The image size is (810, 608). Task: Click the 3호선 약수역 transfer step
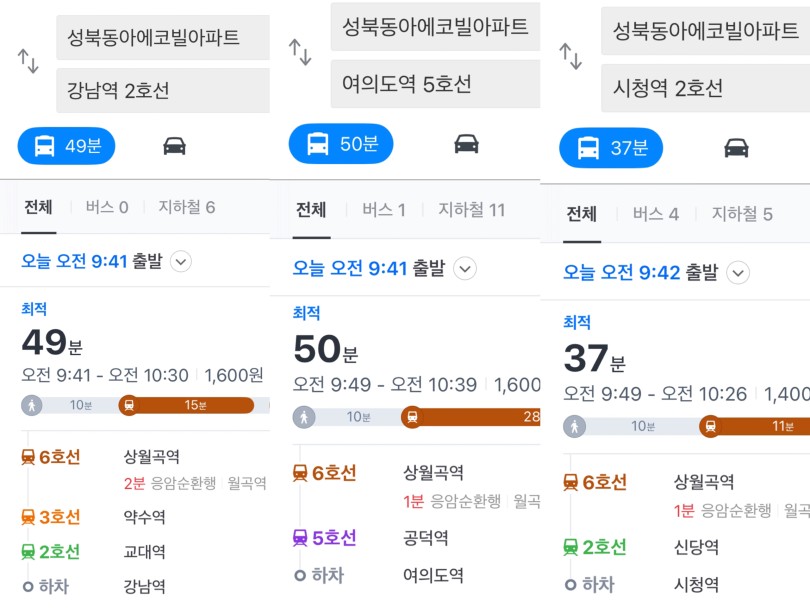(93, 517)
